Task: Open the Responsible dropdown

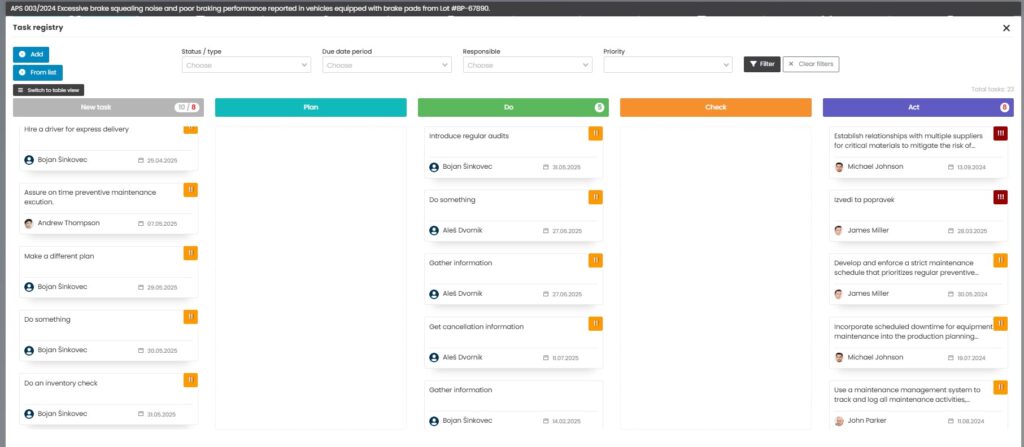Action: point(528,65)
